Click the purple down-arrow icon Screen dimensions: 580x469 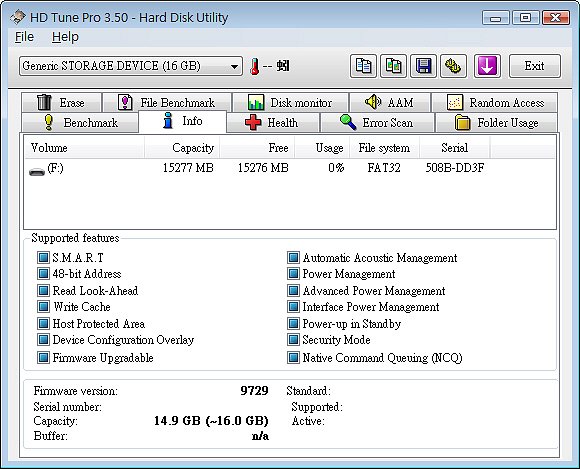(487, 66)
